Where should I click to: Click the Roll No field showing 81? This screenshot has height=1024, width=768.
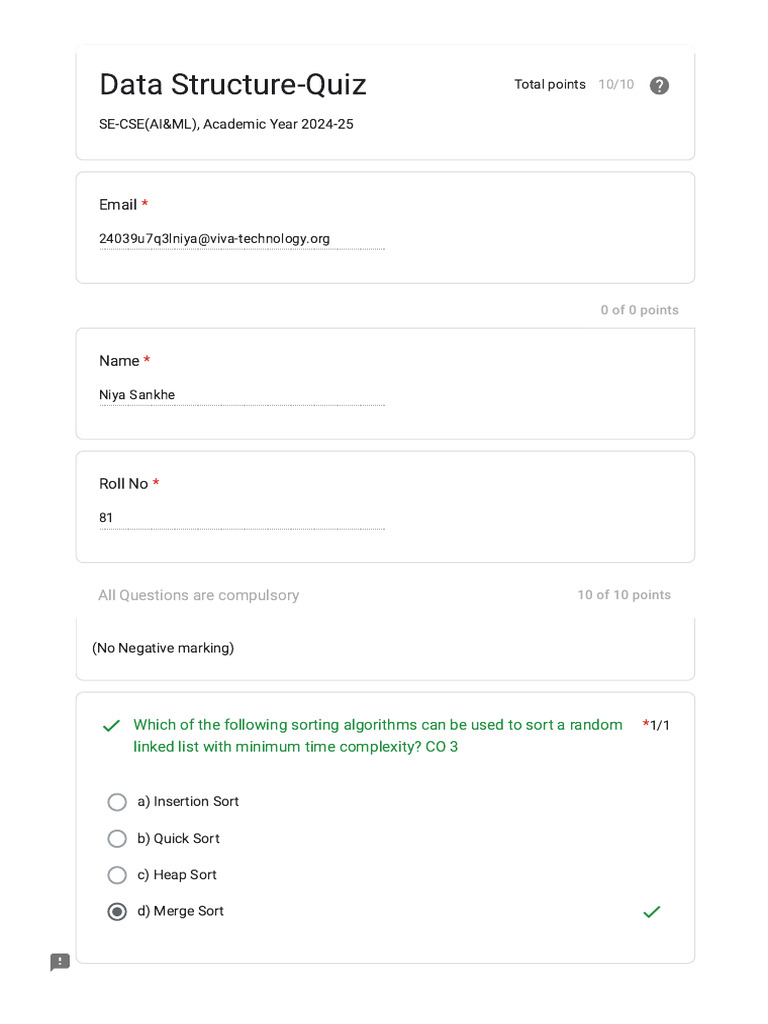(x=241, y=518)
